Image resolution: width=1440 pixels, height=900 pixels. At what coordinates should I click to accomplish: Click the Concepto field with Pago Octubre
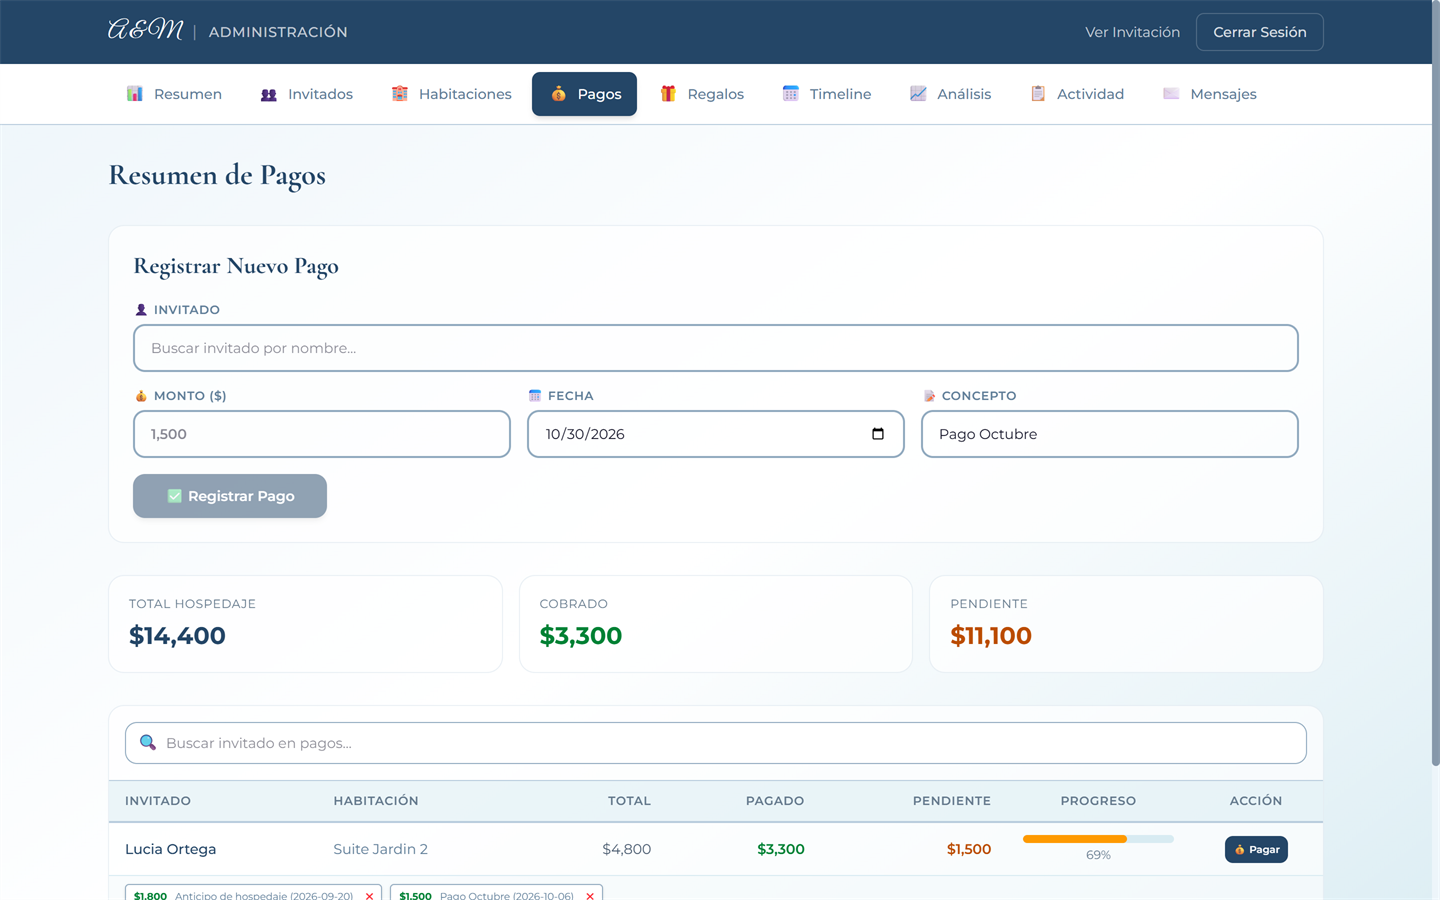1110,434
